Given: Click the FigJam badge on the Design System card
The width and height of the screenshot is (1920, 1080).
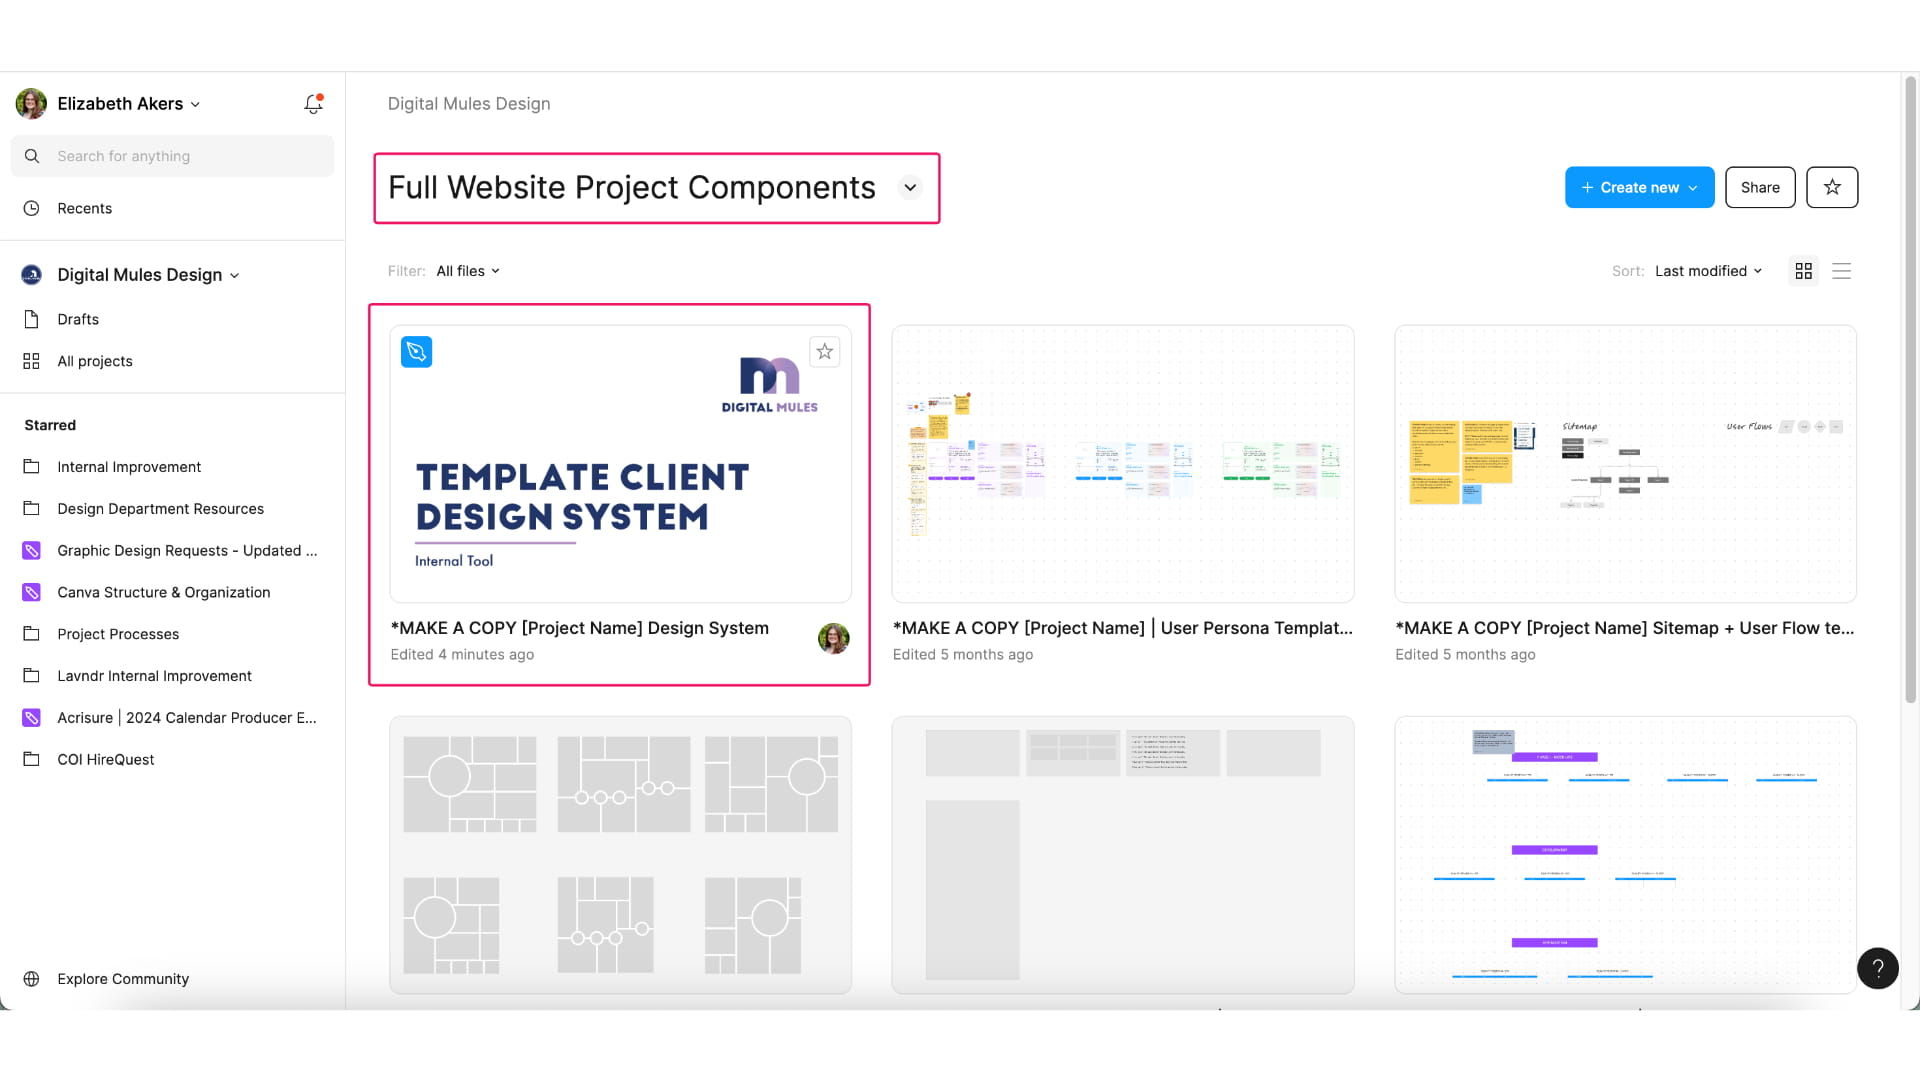Looking at the screenshot, I should click(x=417, y=351).
